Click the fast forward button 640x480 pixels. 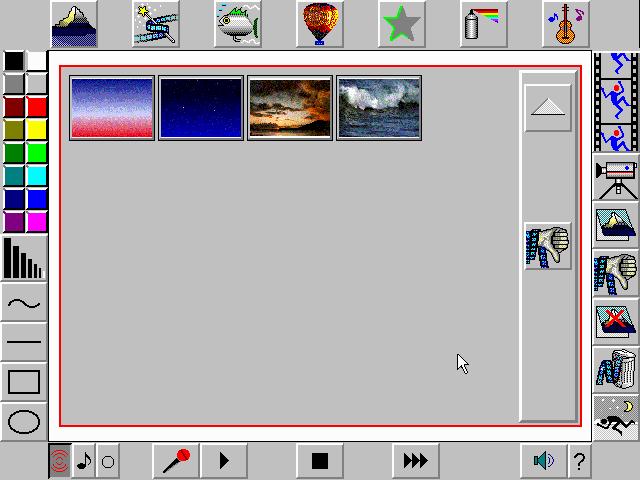pyautogui.click(x=416, y=461)
